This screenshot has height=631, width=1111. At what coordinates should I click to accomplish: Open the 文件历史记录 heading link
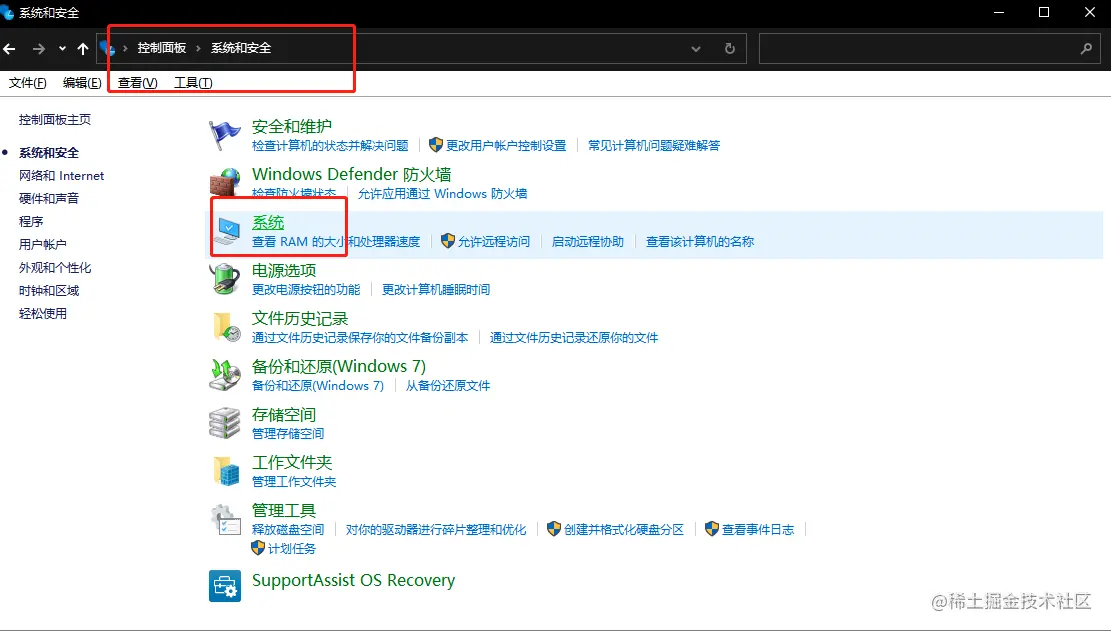pos(300,319)
